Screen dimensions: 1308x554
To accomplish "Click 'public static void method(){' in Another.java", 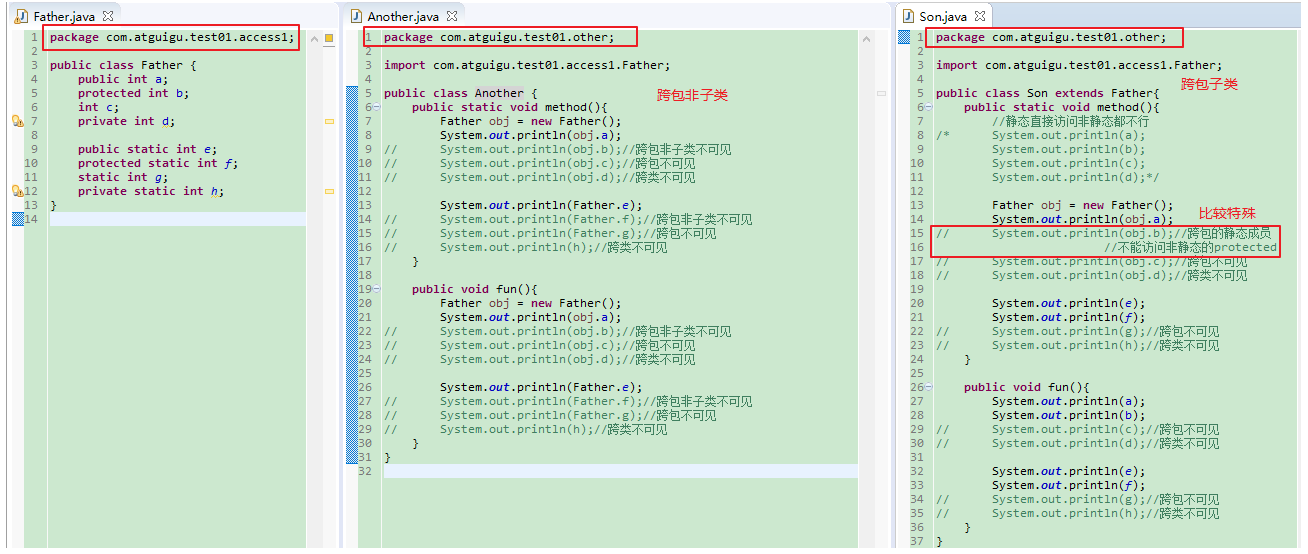I will tap(509, 107).
